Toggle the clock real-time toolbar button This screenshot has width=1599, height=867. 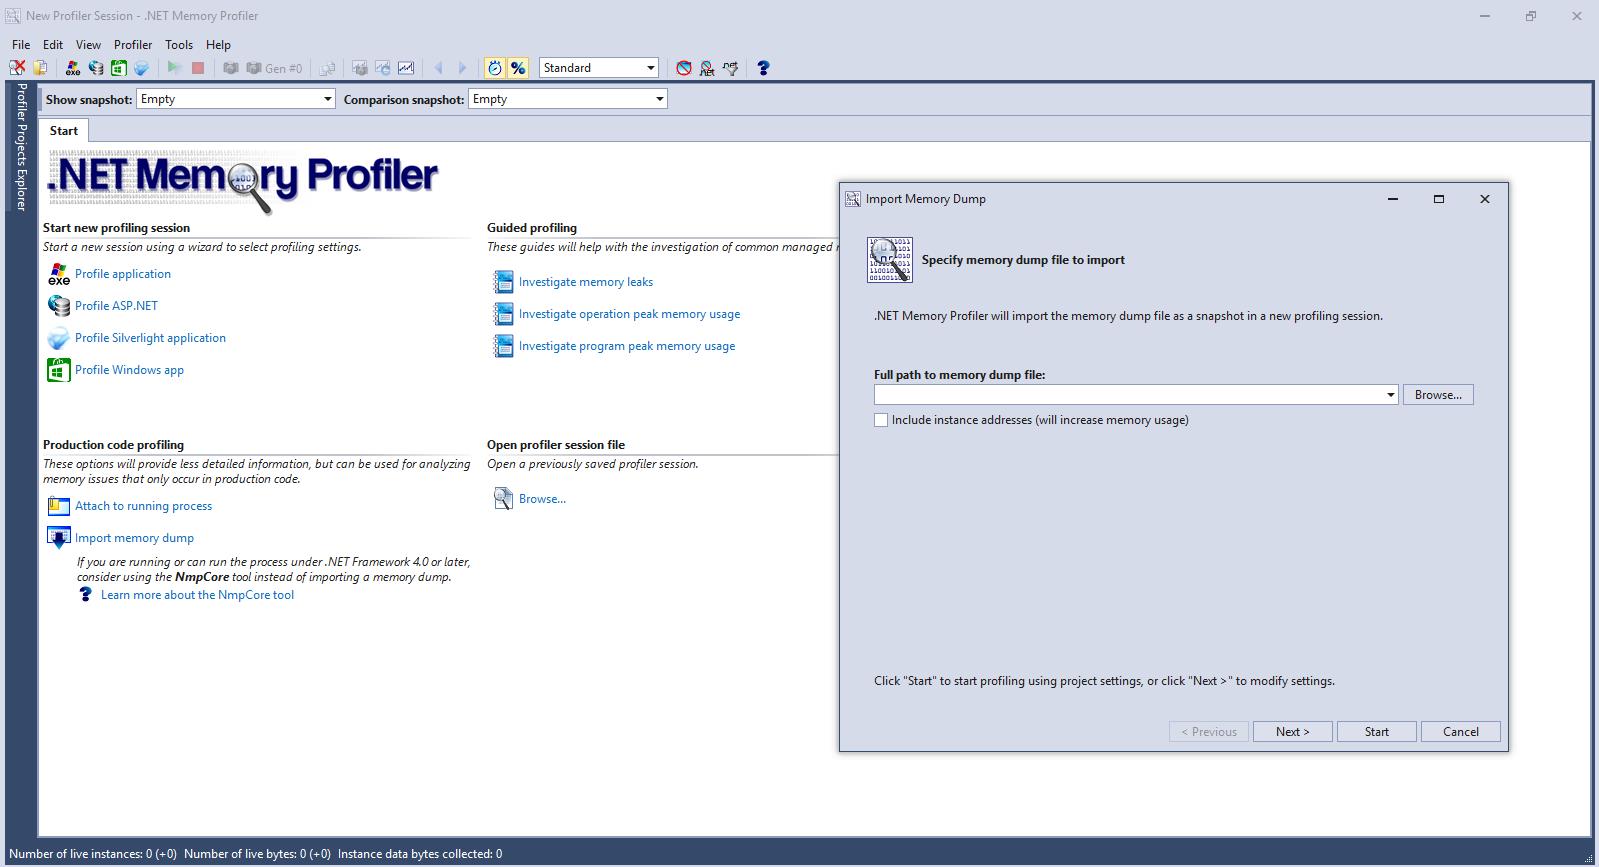(x=494, y=68)
